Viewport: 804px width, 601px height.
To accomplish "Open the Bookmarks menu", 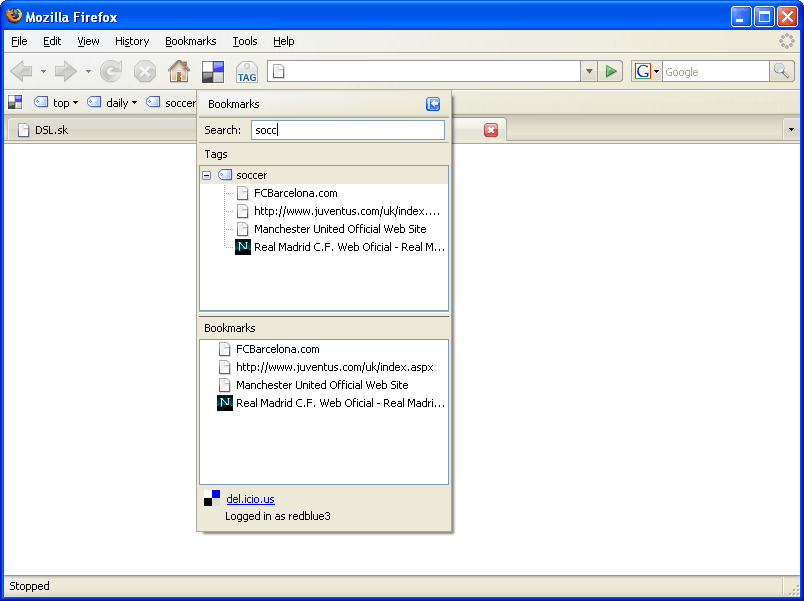I will coord(191,41).
